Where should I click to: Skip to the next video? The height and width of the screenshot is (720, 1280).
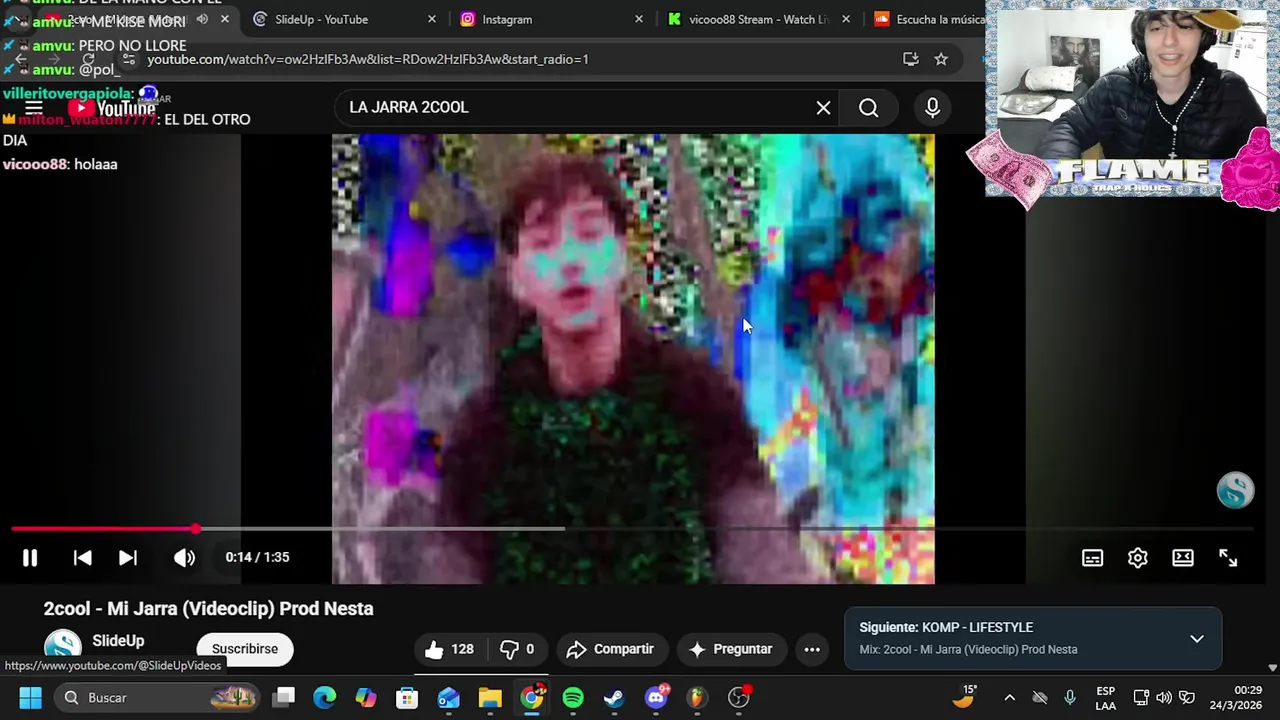(128, 558)
